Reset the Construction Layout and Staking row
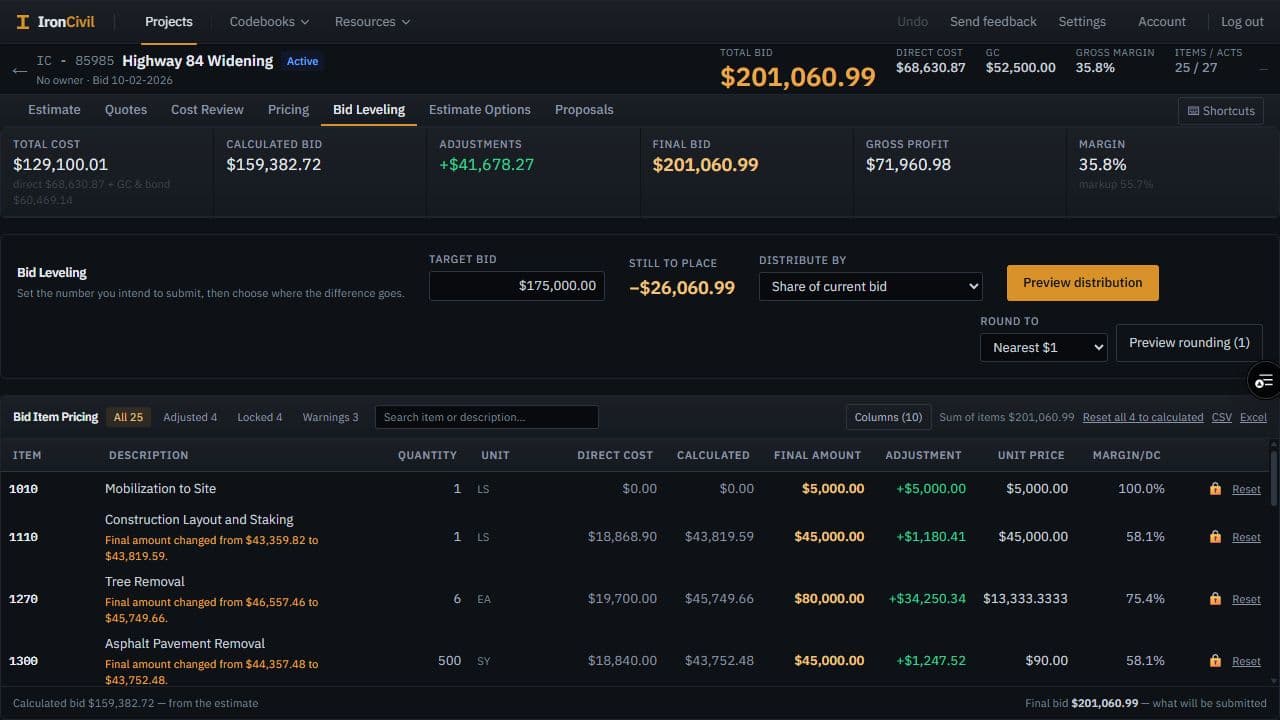 [x=1246, y=538]
